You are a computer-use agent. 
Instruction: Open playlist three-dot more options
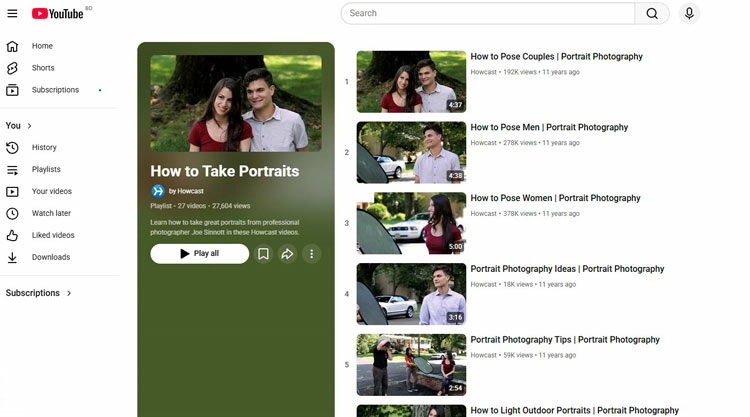311,254
